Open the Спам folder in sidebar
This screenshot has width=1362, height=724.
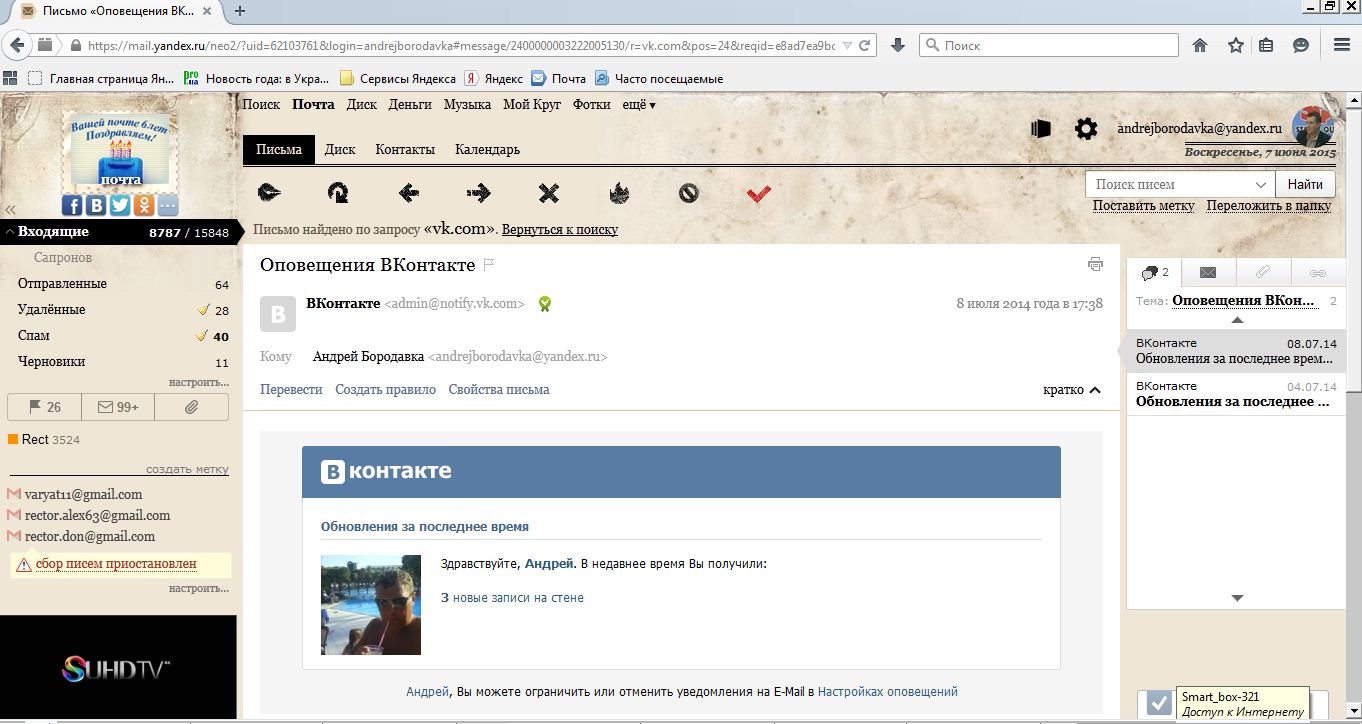tap(33, 336)
